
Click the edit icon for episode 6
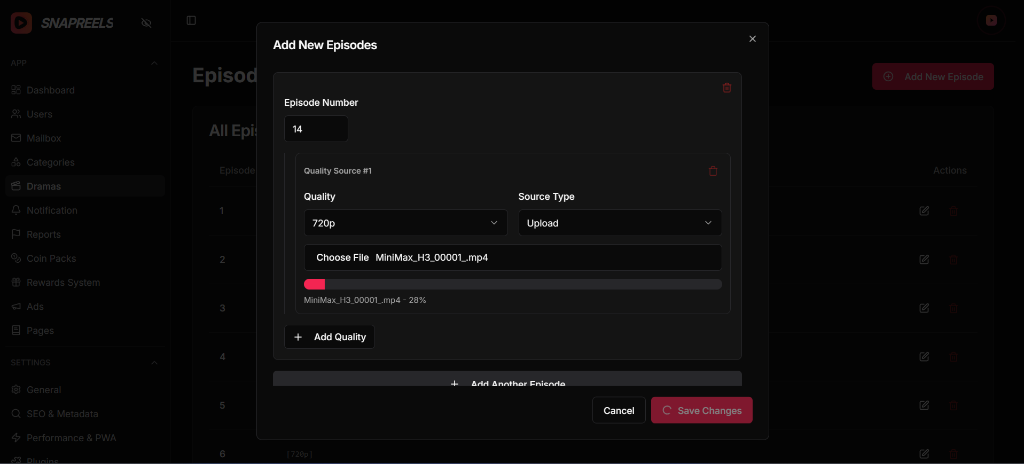[924, 454]
